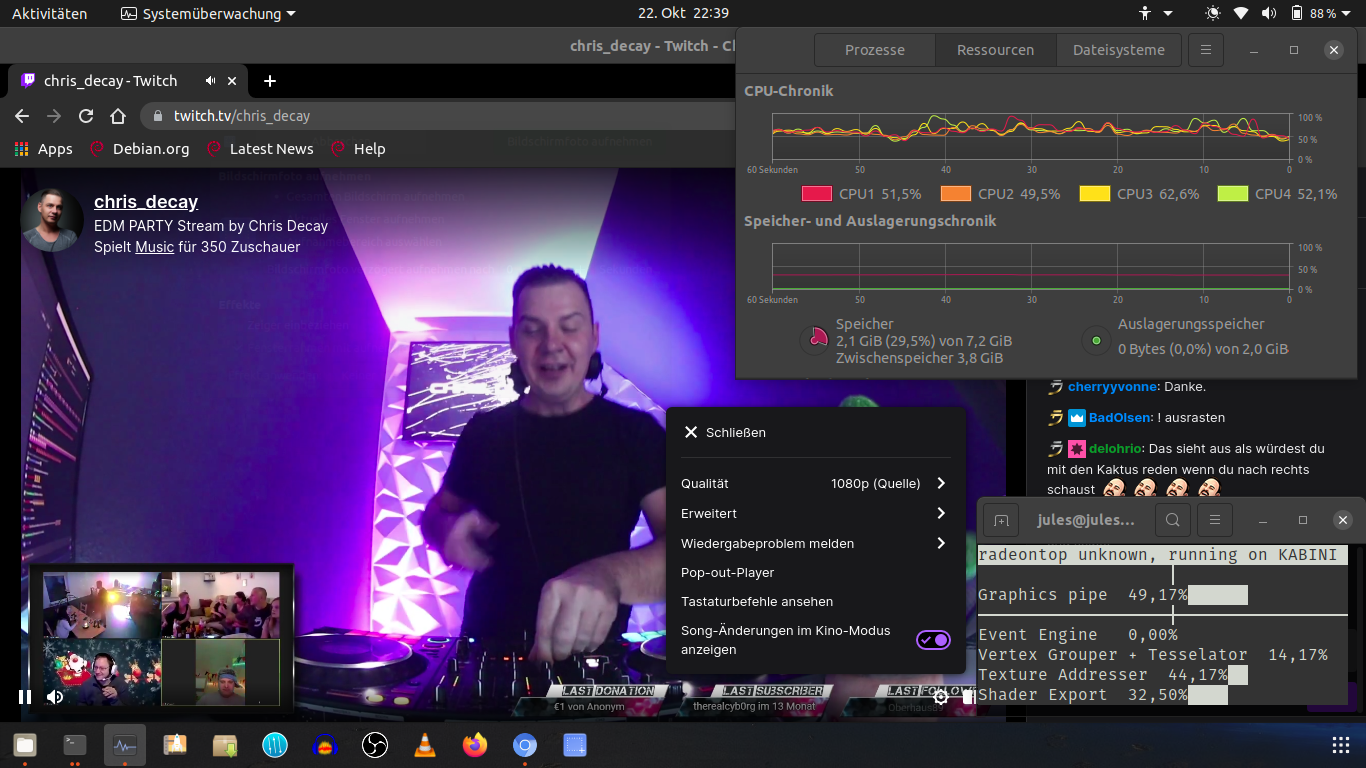
Task: Open the Debian.org bookmark
Action: tap(139, 149)
